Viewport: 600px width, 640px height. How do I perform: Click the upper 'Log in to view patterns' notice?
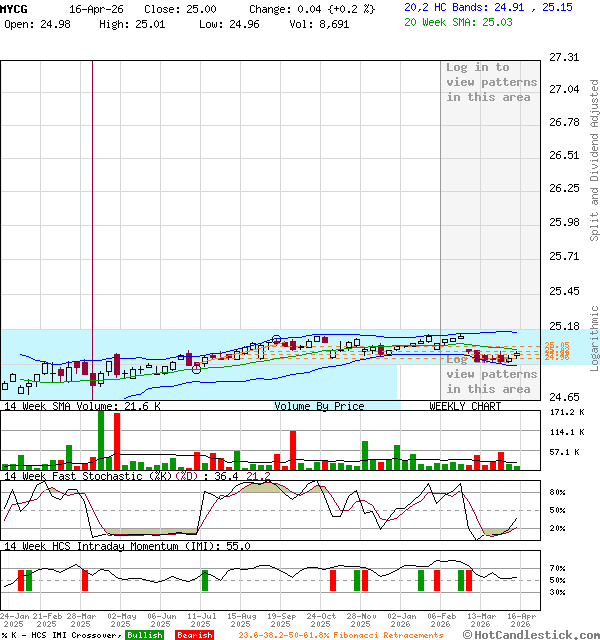tap(491, 82)
